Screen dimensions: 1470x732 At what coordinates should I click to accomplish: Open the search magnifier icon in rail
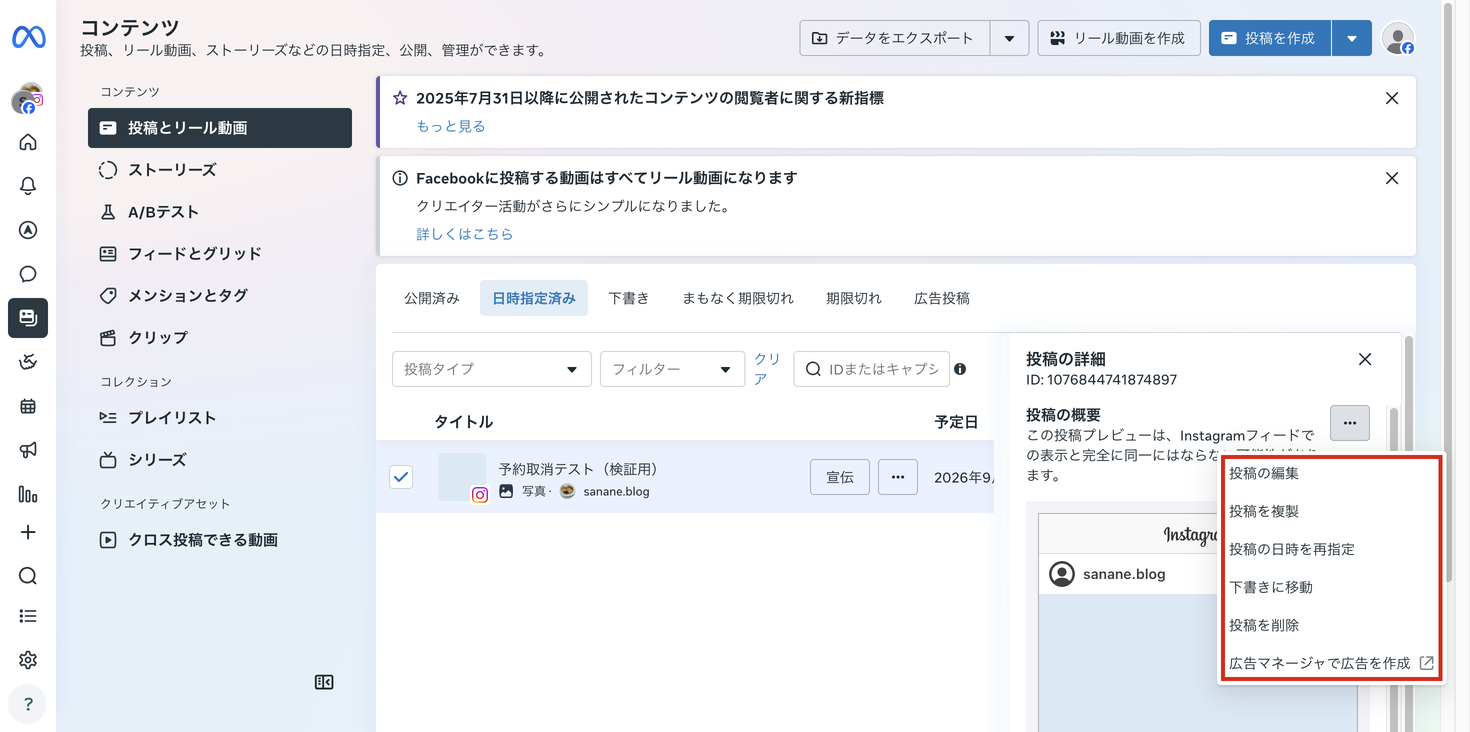coord(28,576)
